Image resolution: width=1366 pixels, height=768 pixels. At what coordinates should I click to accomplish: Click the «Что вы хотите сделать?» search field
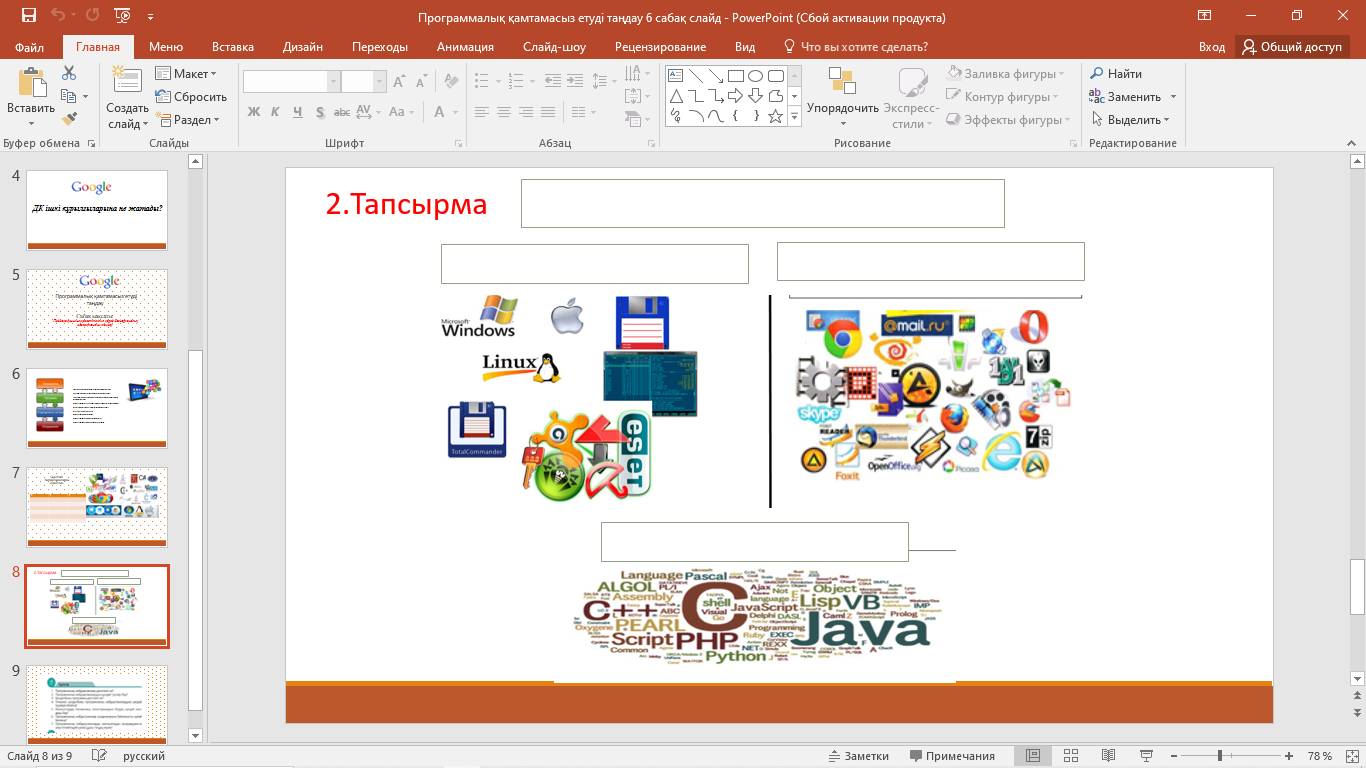(x=856, y=47)
